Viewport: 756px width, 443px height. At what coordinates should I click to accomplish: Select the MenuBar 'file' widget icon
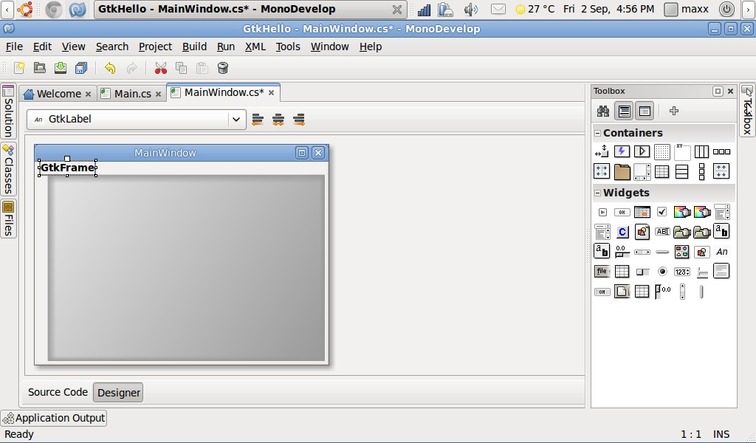[602, 271]
